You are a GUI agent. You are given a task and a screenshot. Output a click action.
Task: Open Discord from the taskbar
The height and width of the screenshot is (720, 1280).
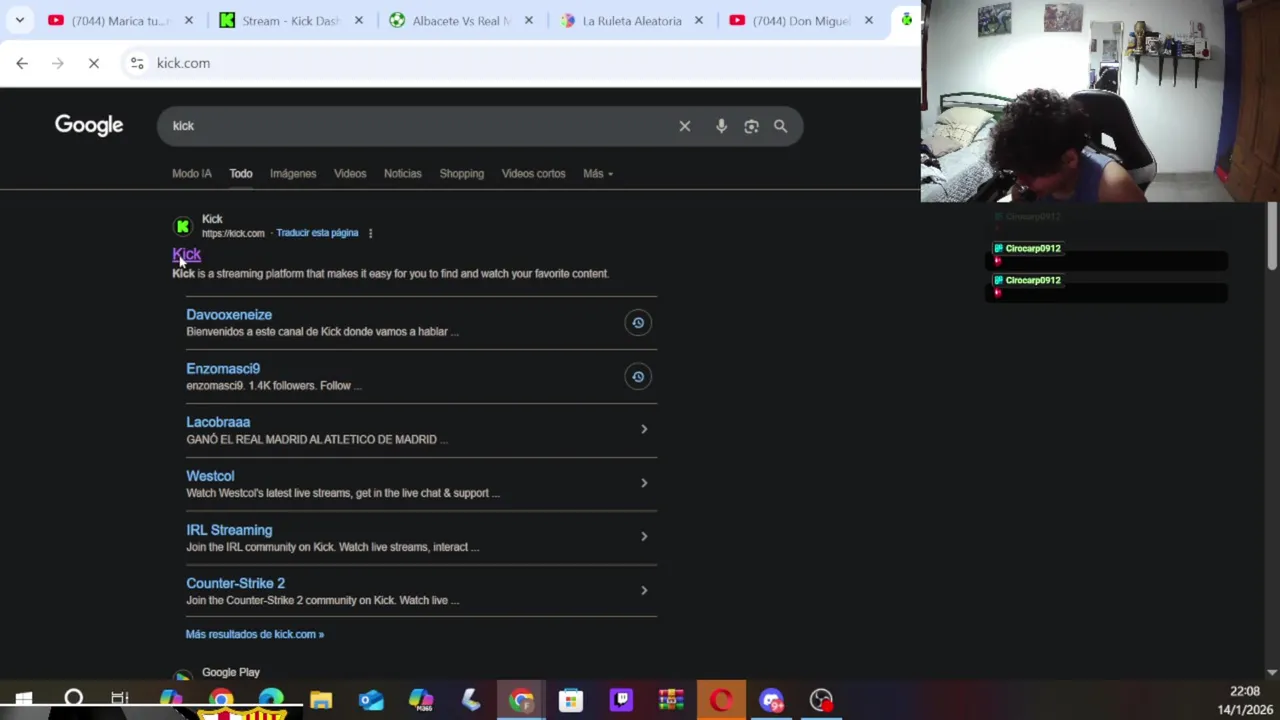771,699
